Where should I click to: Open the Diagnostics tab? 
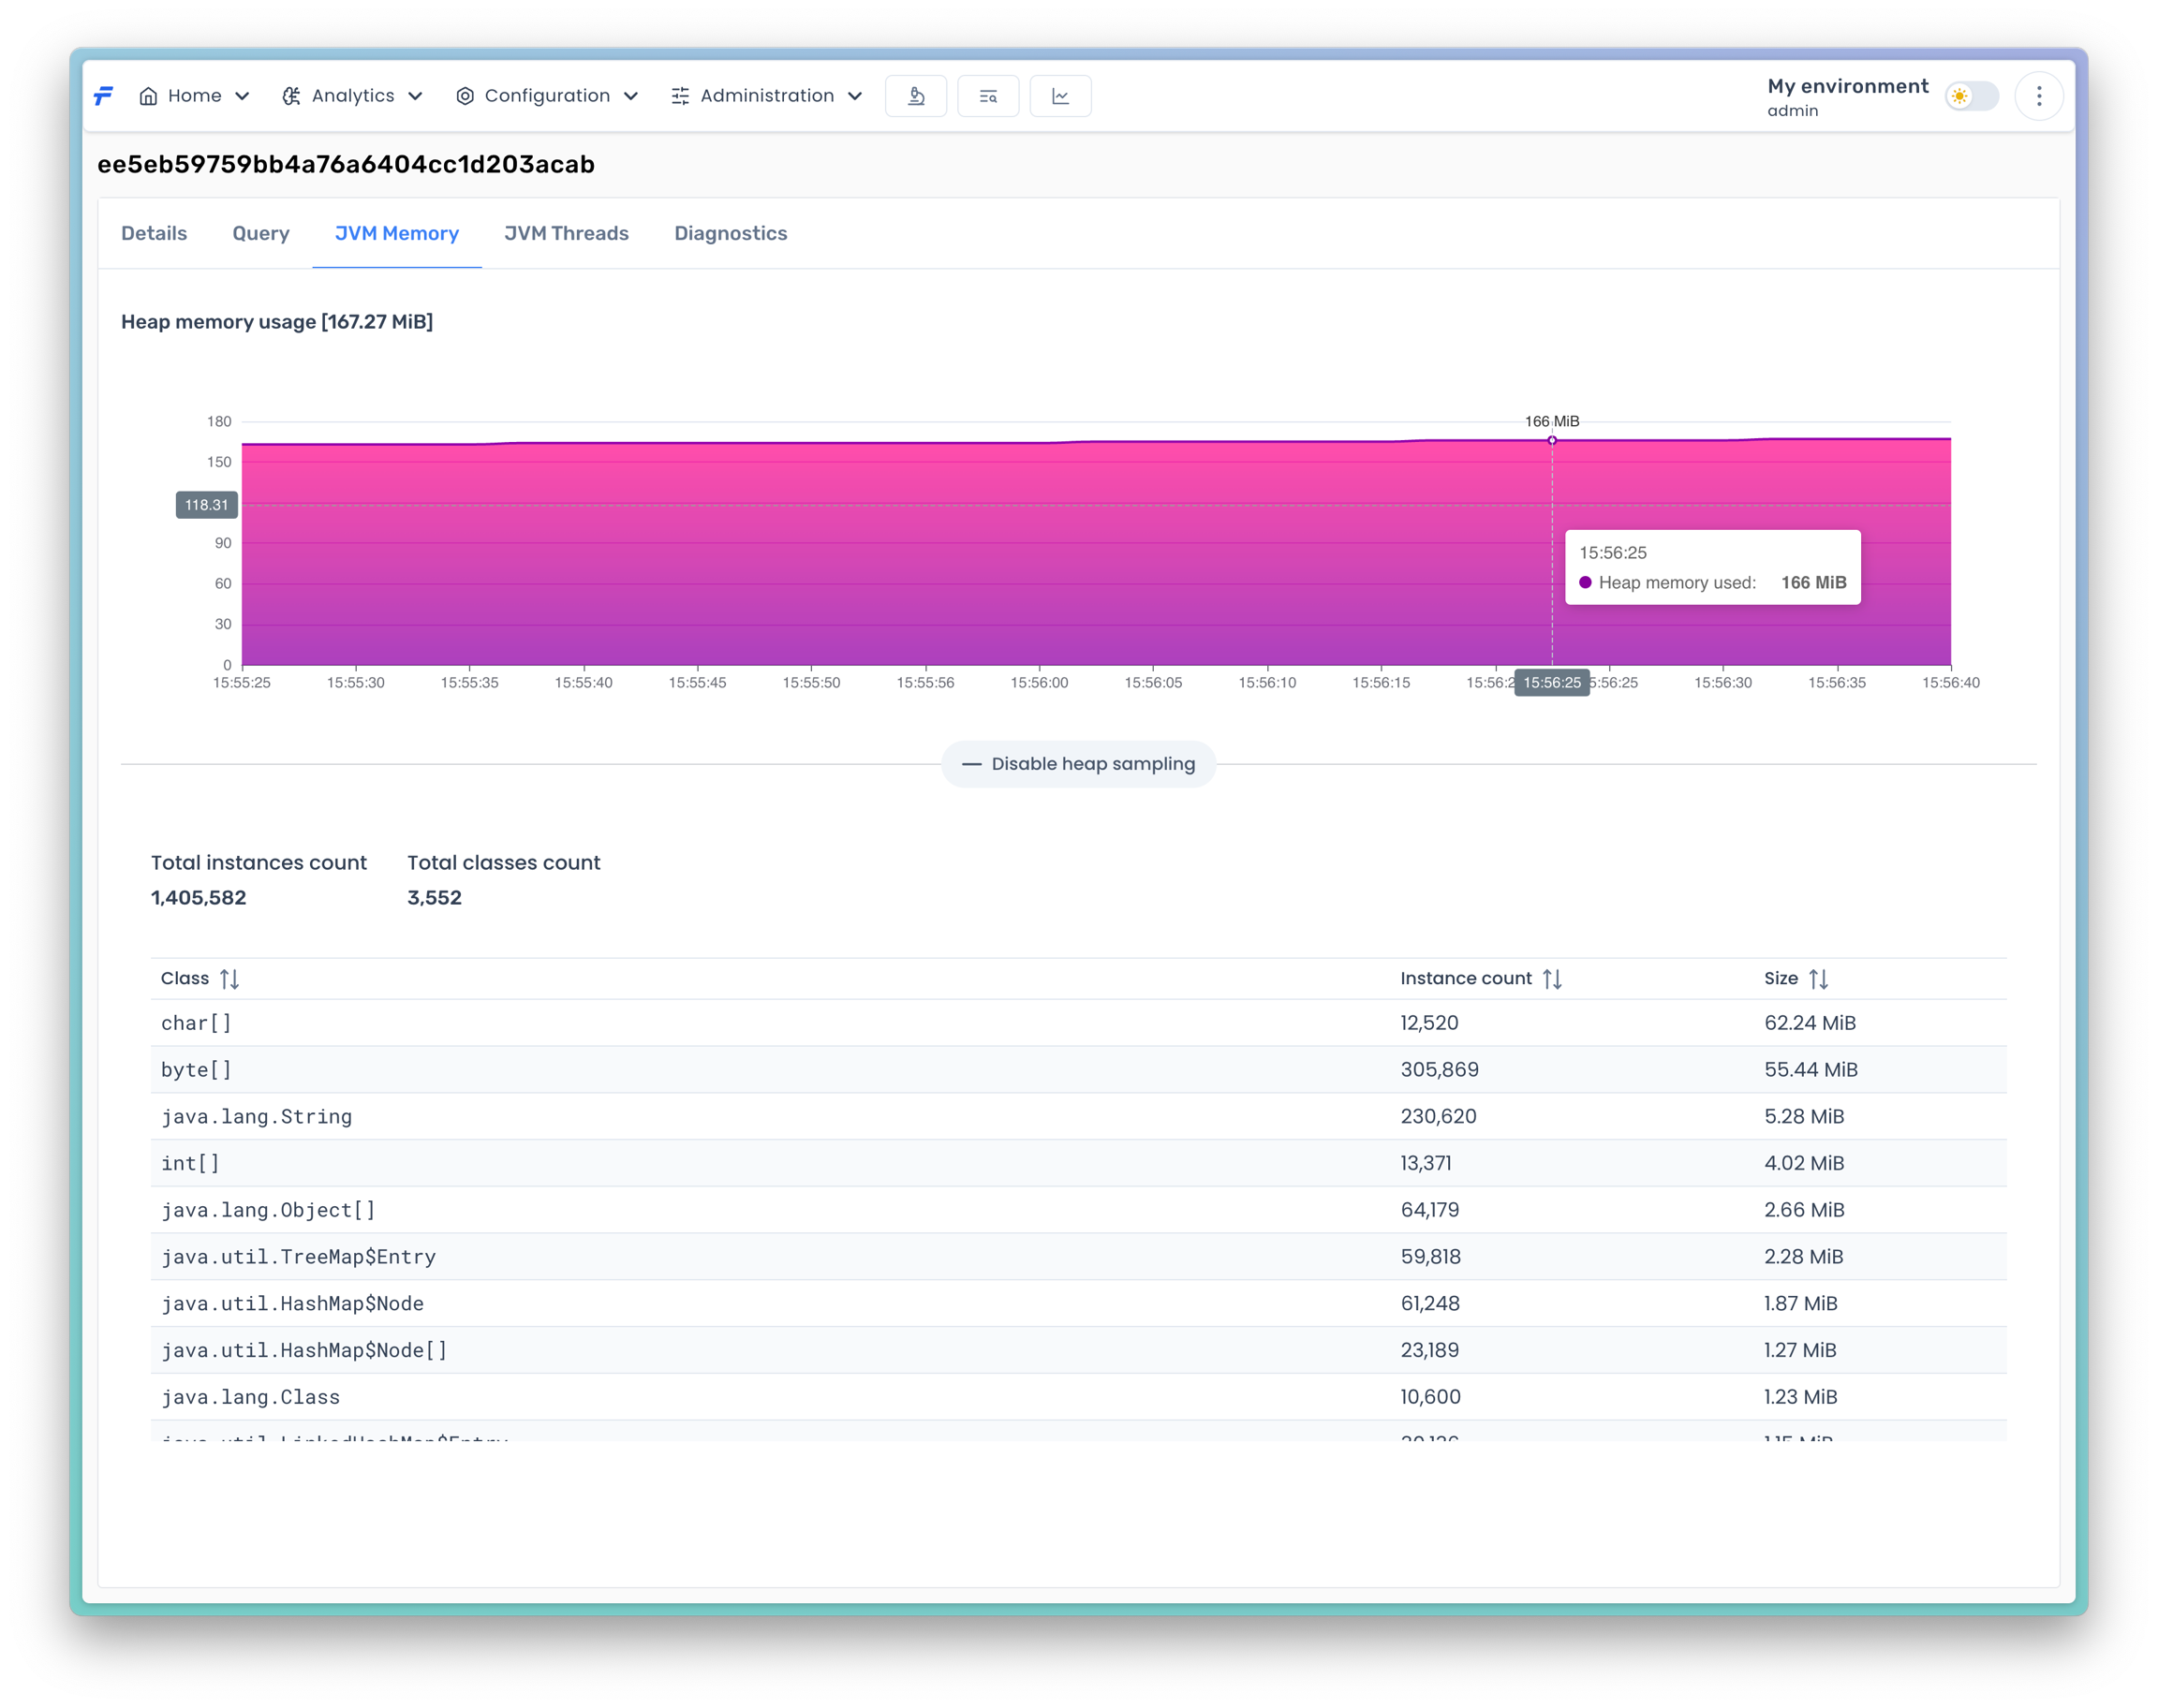(x=730, y=233)
